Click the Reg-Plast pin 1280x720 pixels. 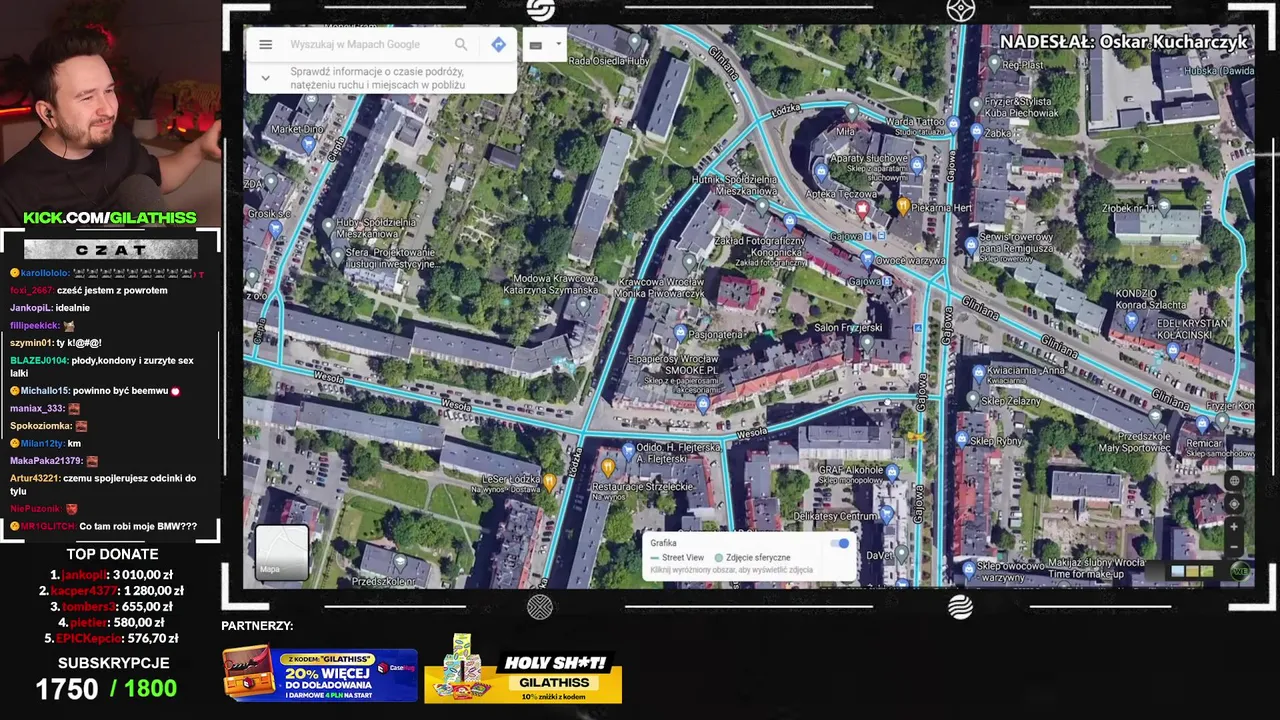coord(994,63)
